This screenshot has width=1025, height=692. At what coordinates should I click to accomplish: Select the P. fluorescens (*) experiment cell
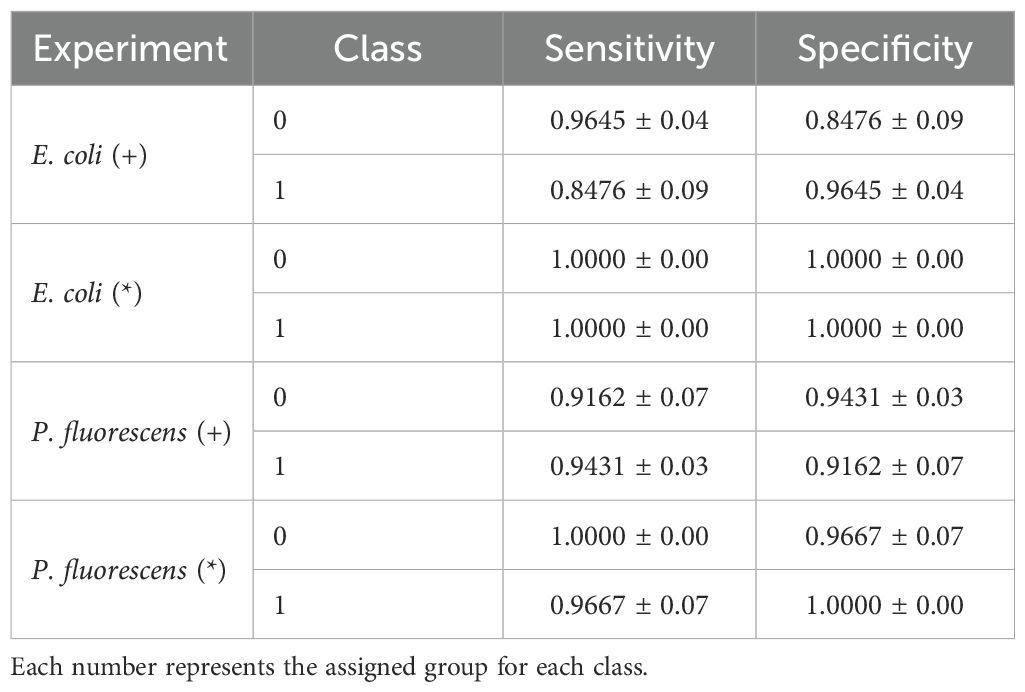click(x=130, y=570)
